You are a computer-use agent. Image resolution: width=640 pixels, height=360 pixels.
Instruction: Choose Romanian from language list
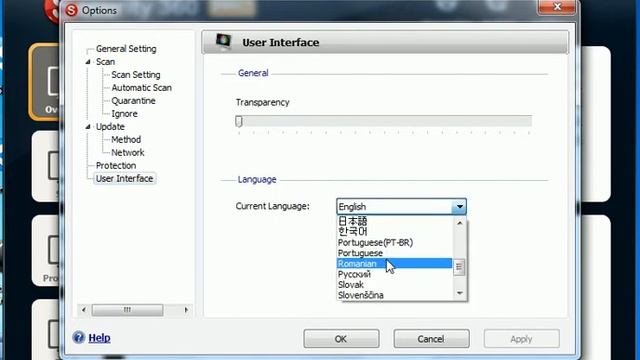point(394,264)
